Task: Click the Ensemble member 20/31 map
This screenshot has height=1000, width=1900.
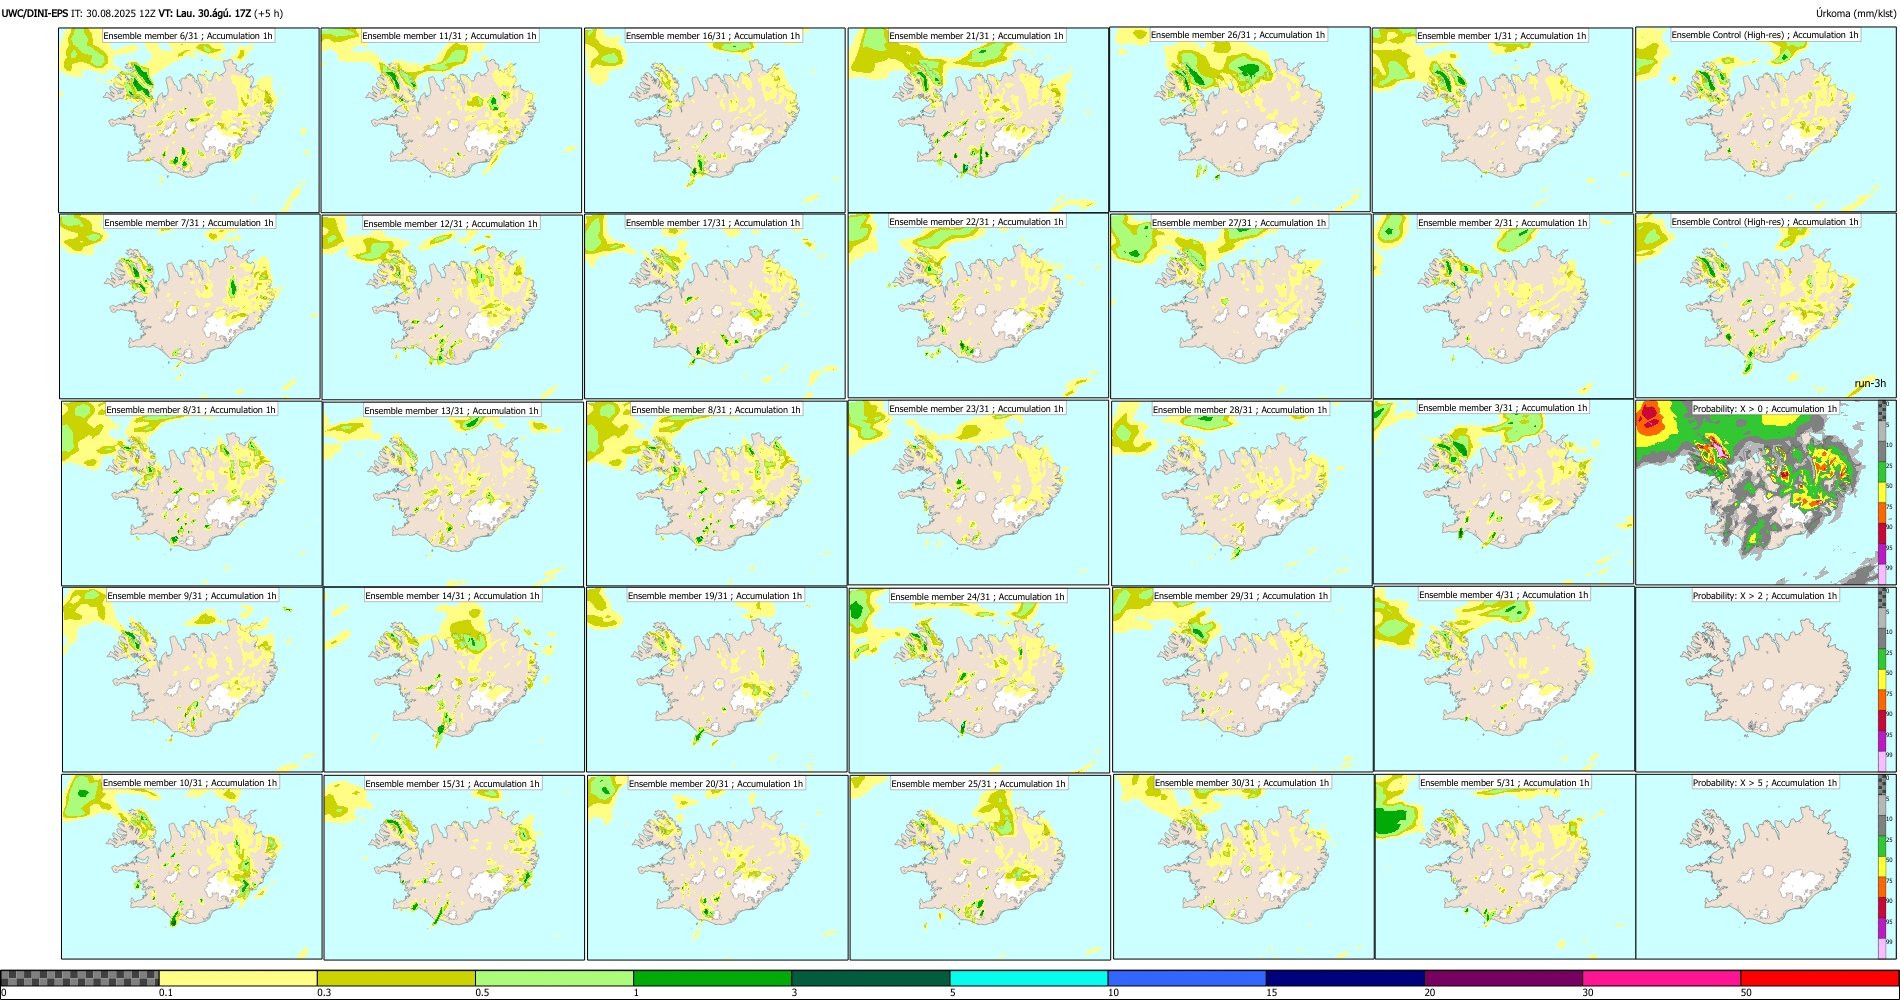Action: [x=717, y=867]
